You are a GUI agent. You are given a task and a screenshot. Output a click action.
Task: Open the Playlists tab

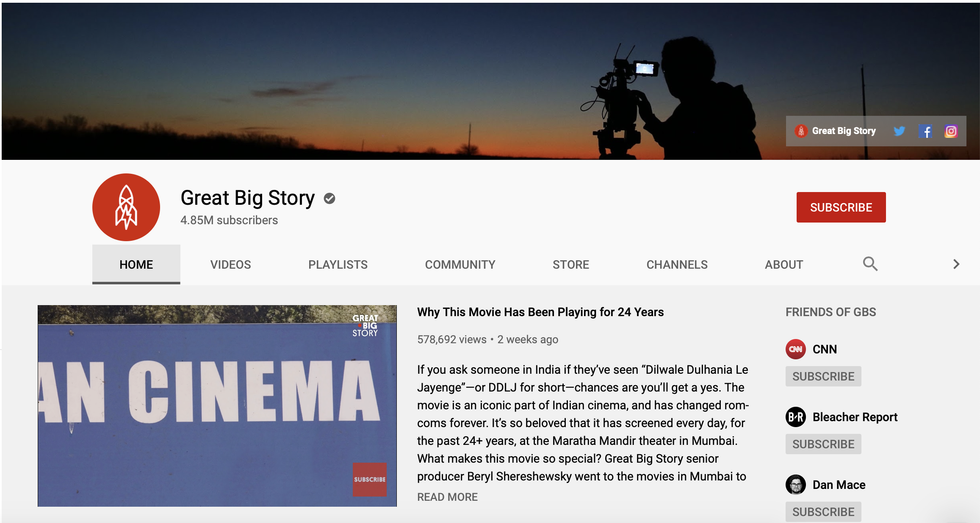point(338,265)
